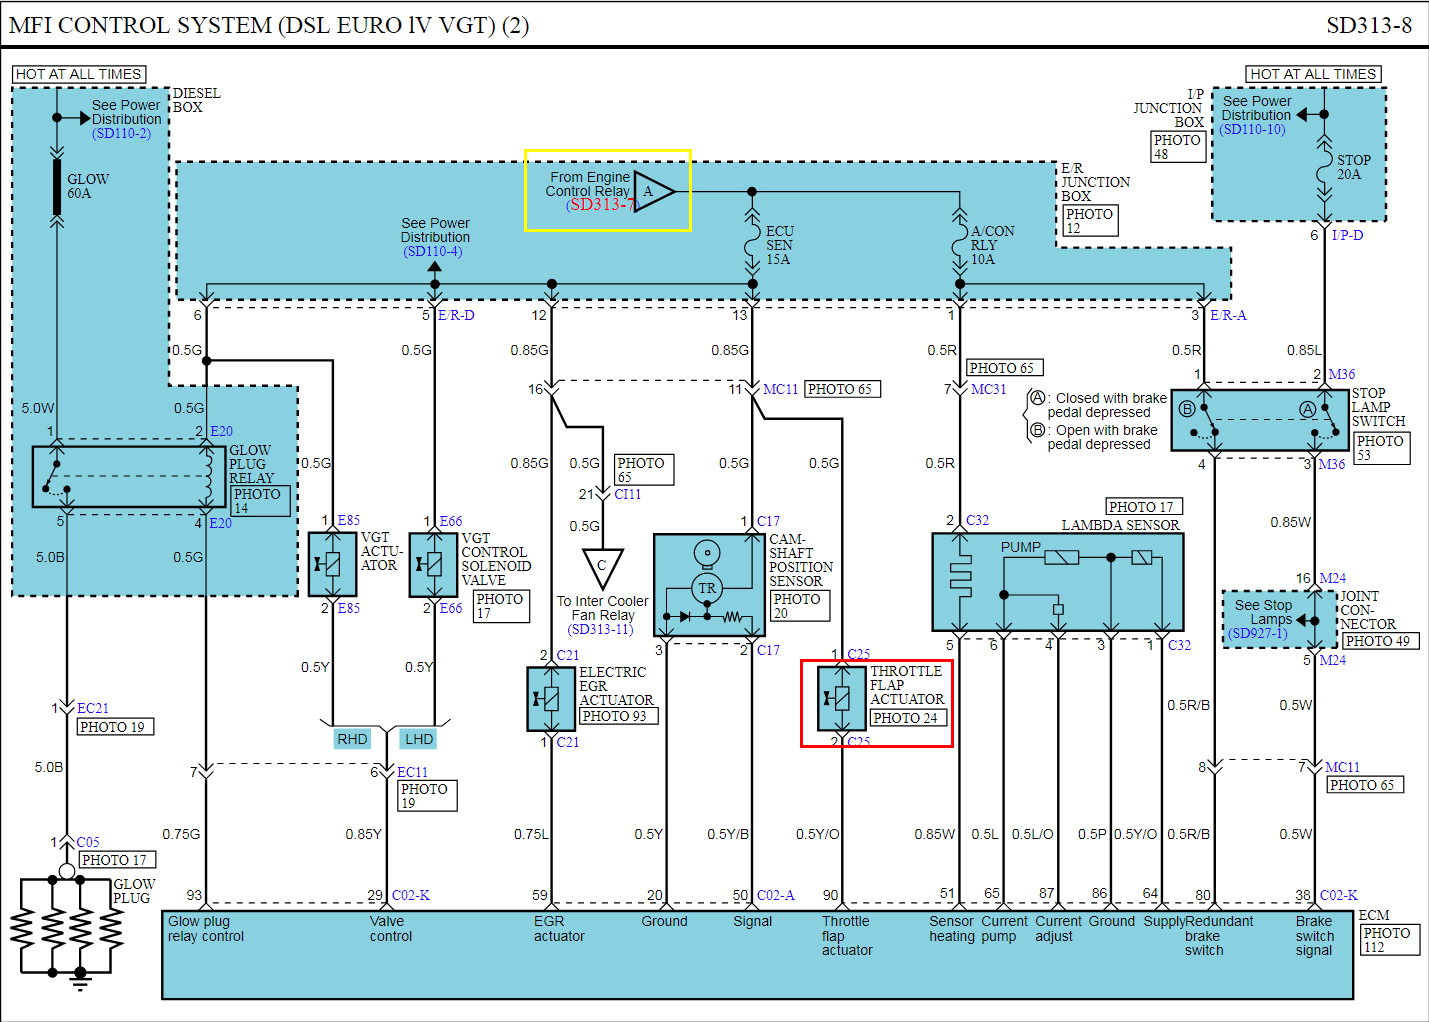Click the E/R-D connector label
Image resolution: width=1429 pixels, height=1022 pixels.
point(456,315)
